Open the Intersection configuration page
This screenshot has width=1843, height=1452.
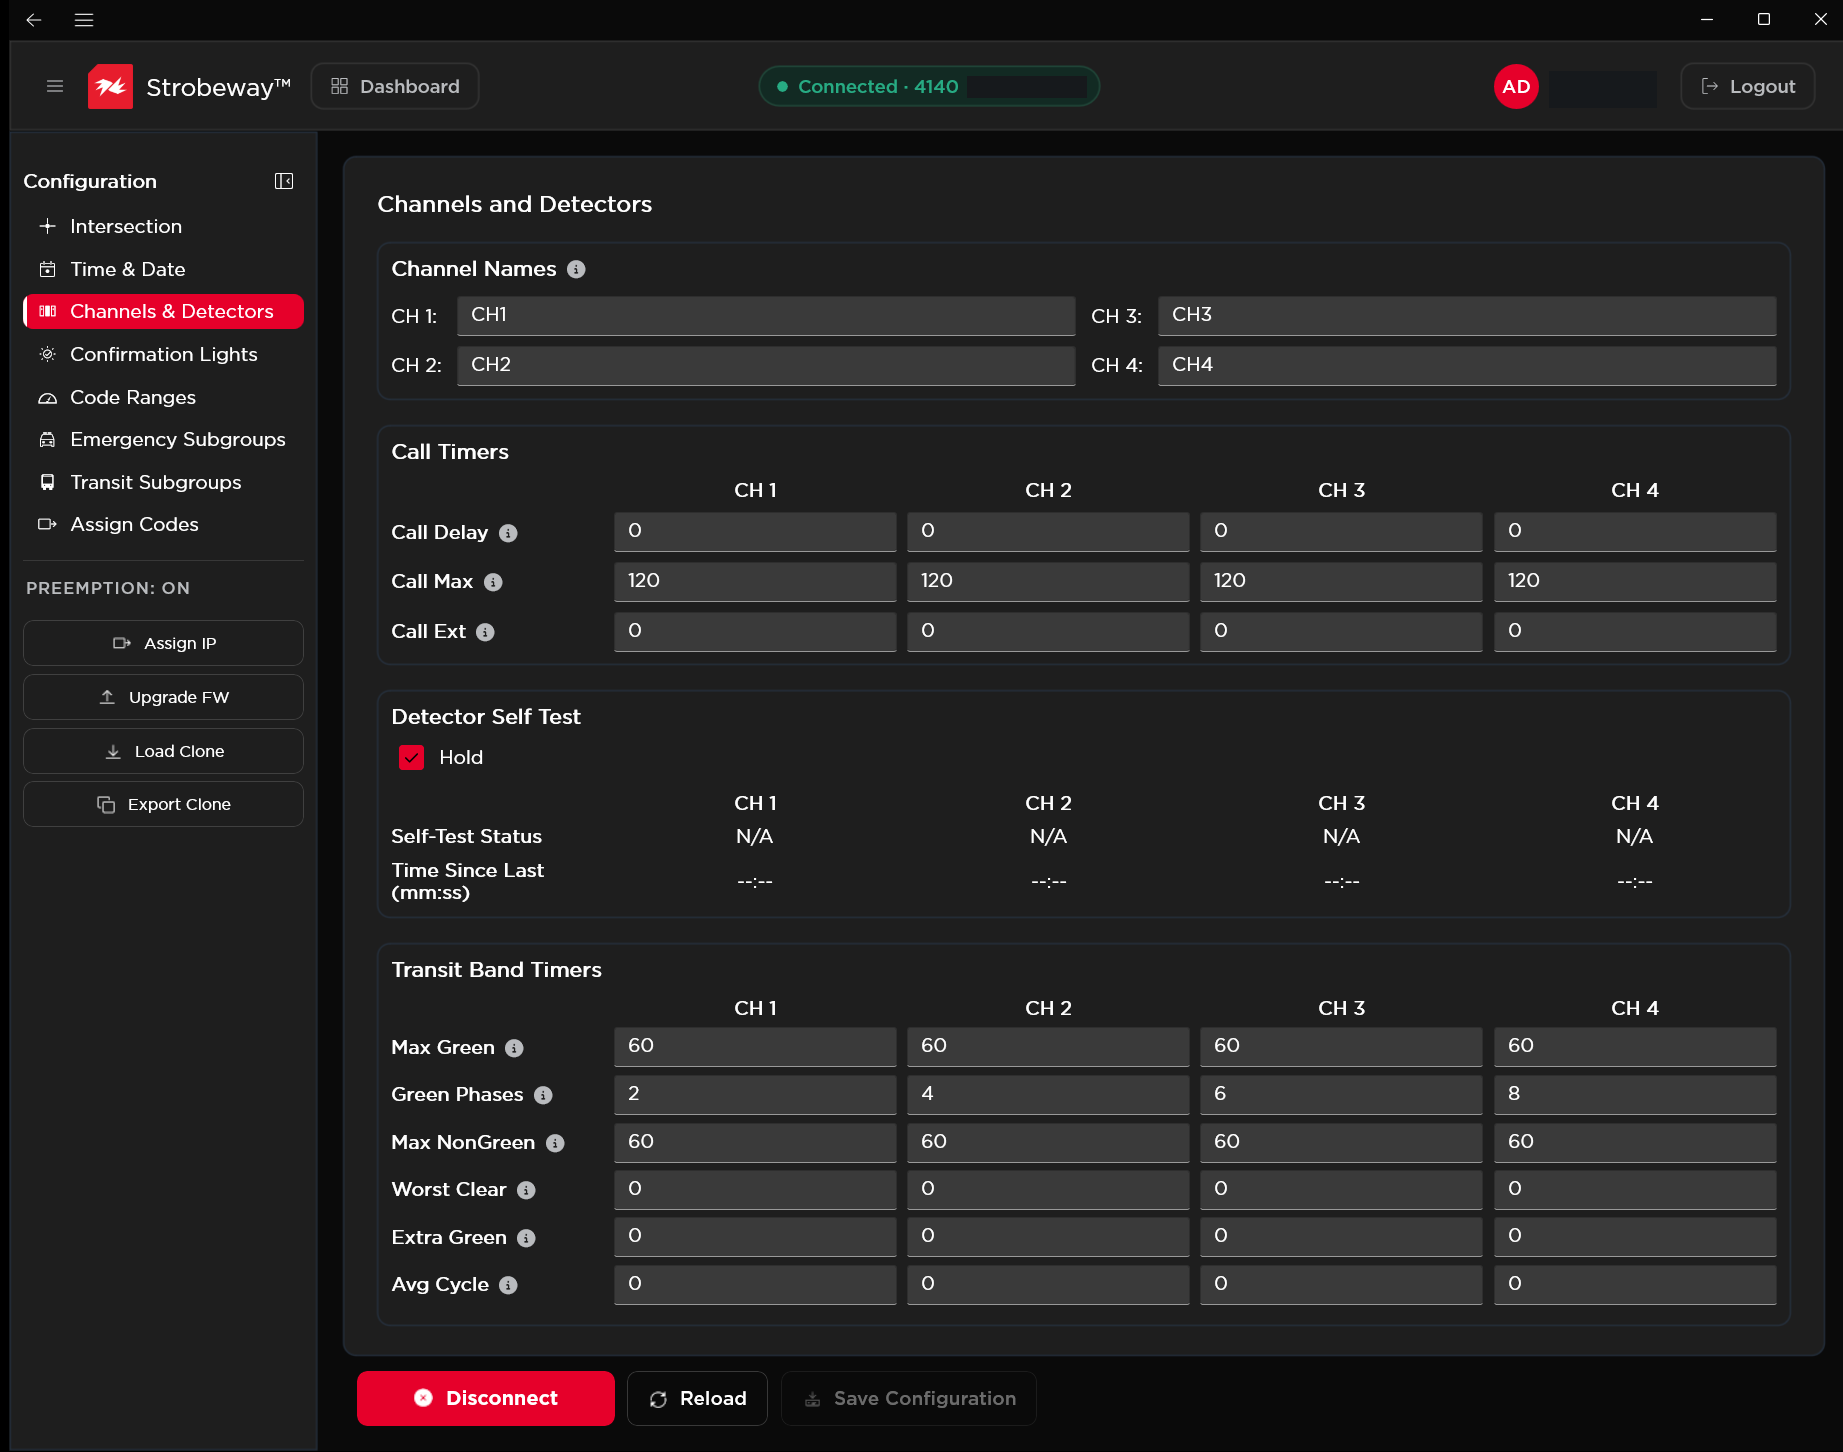(163, 226)
